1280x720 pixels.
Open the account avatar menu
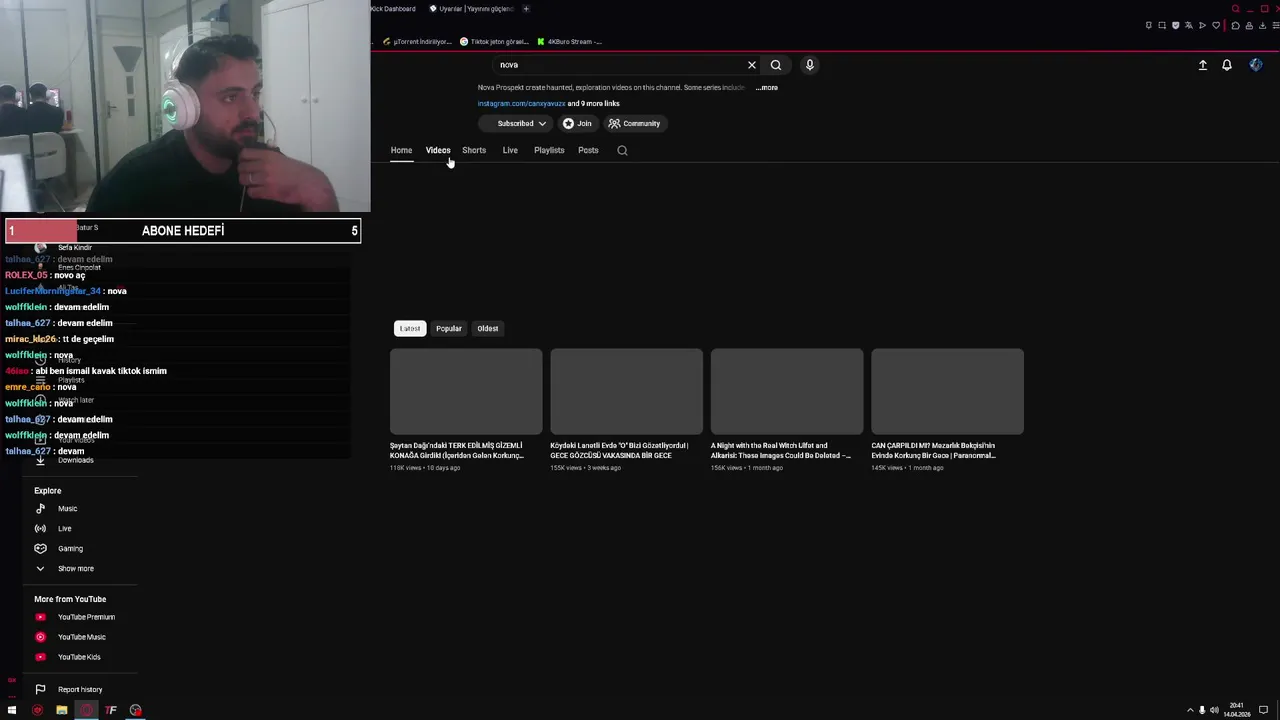(x=1256, y=65)
